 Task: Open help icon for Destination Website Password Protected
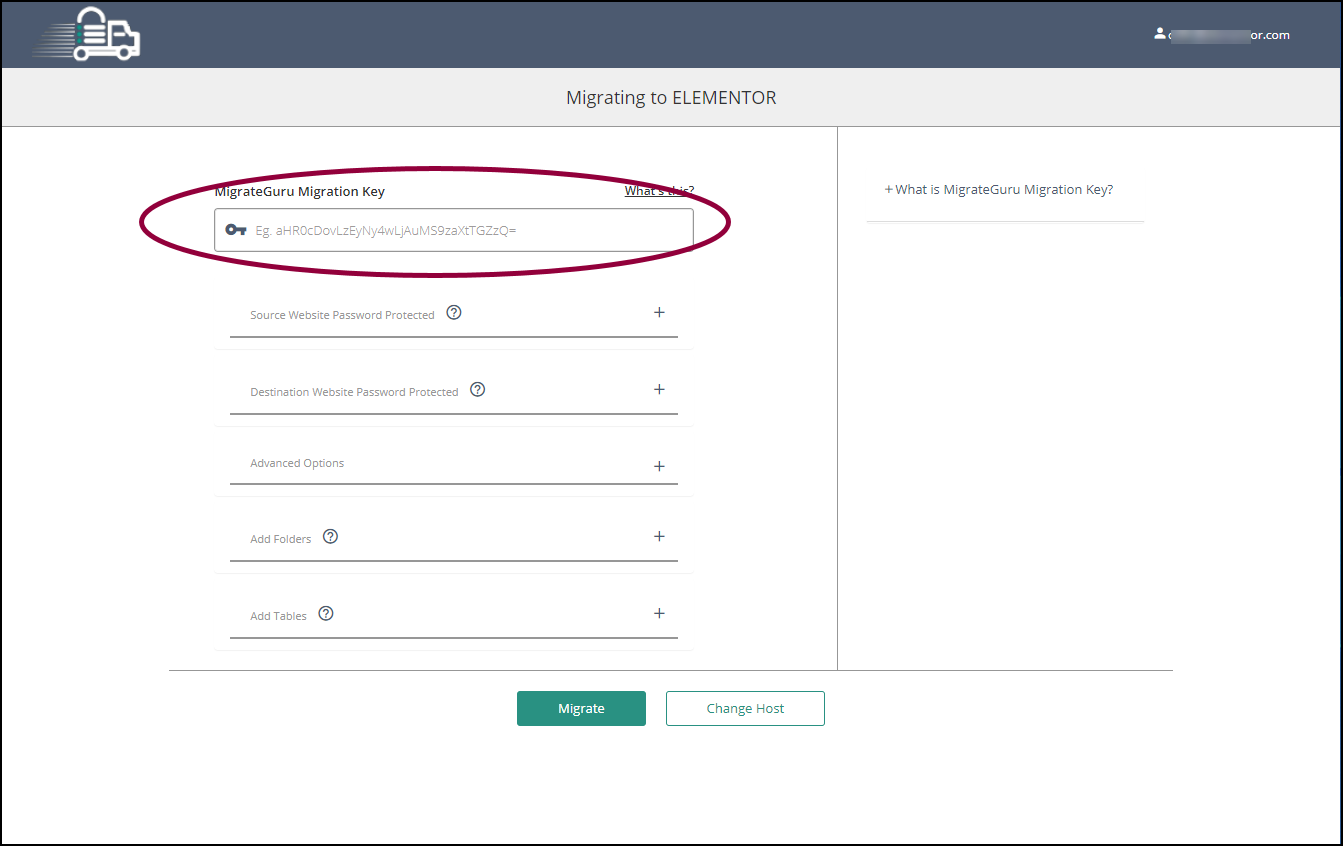coord(477,390)
